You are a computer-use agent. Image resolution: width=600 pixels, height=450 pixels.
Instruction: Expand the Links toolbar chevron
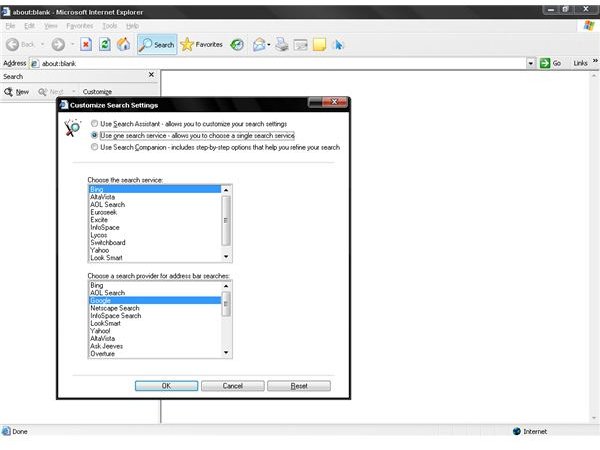tap(595, 61)
